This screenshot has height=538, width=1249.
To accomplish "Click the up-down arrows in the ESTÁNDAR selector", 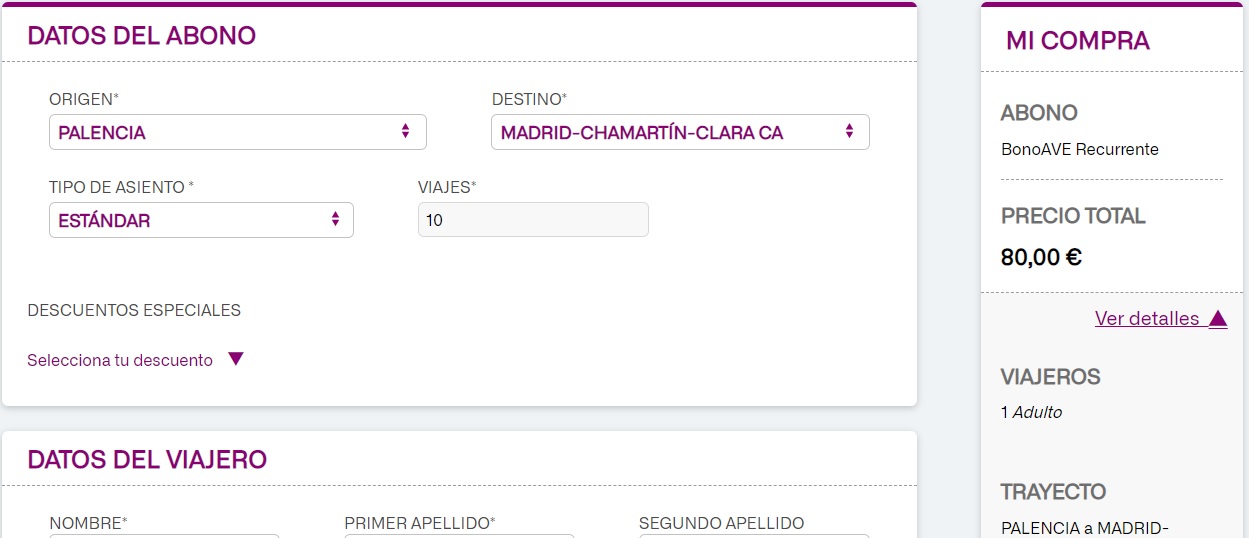I will (x=335, y=219).
